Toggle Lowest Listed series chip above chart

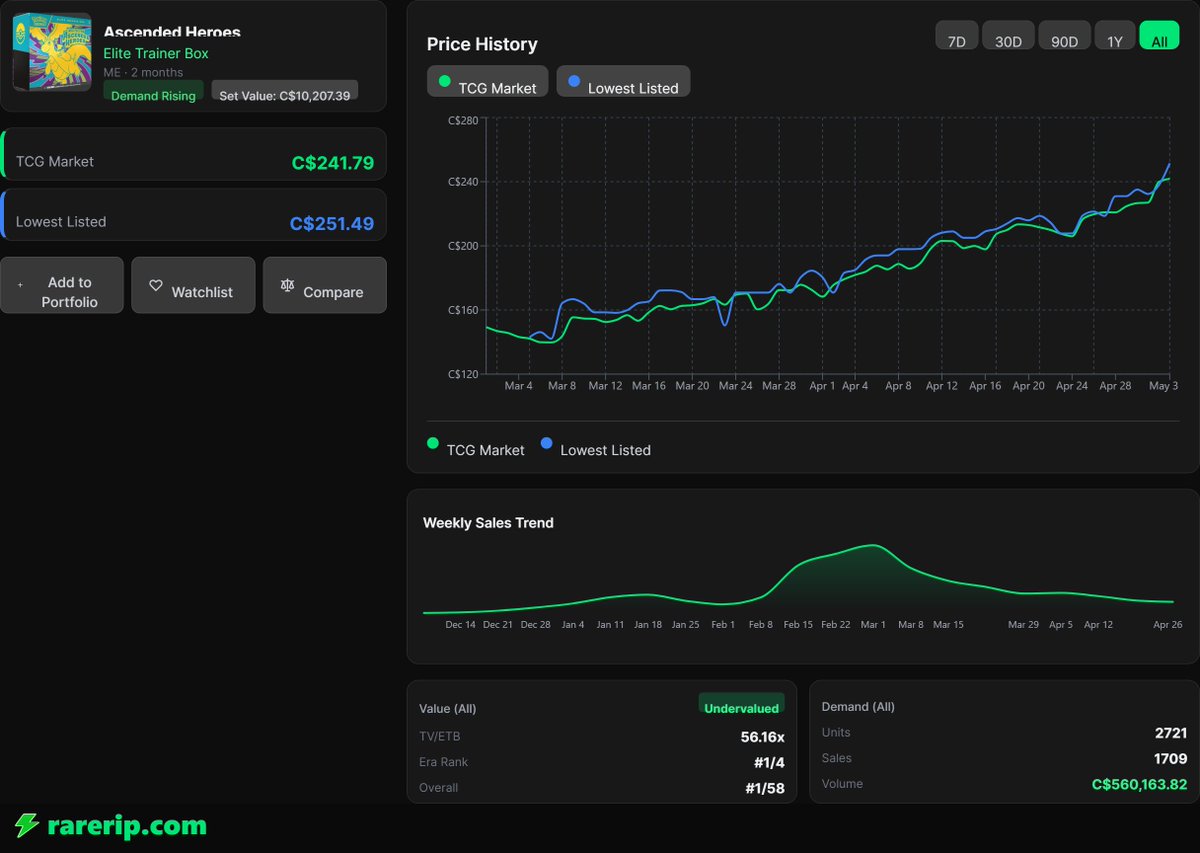click(623, 82)
